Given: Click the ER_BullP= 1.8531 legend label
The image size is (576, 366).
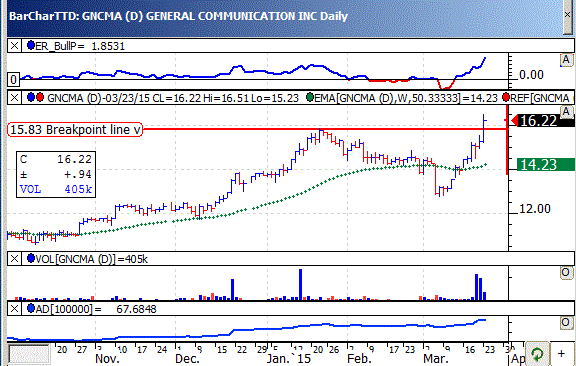Looking at the screenshot, I should click(x=80, y=46).
